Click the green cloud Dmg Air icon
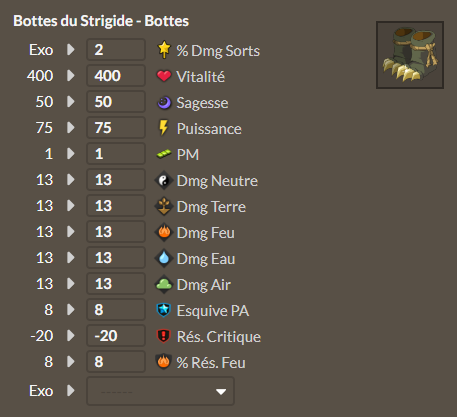The image size is (457, 417). tap(164, 284)
